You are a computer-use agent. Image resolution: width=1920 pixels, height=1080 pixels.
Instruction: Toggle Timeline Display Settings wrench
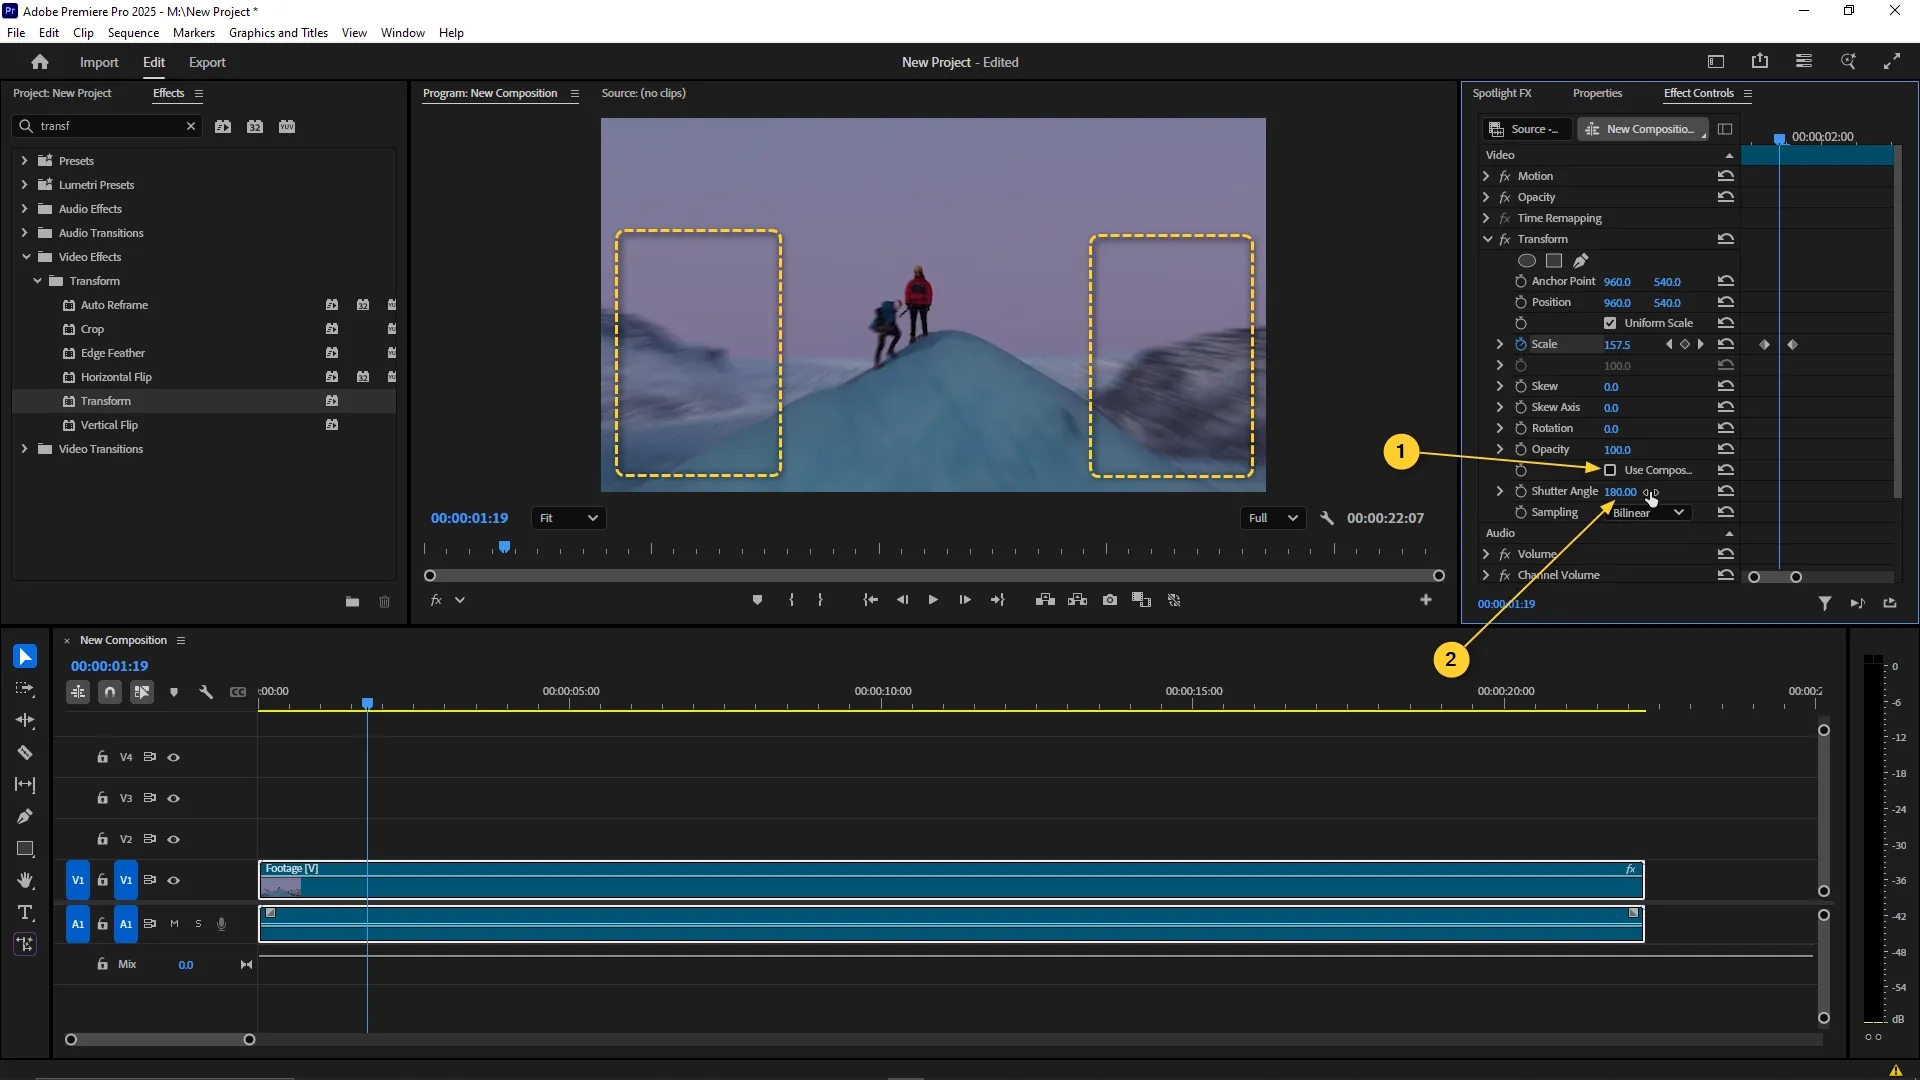pyautogui.click(x=206, y=692)
